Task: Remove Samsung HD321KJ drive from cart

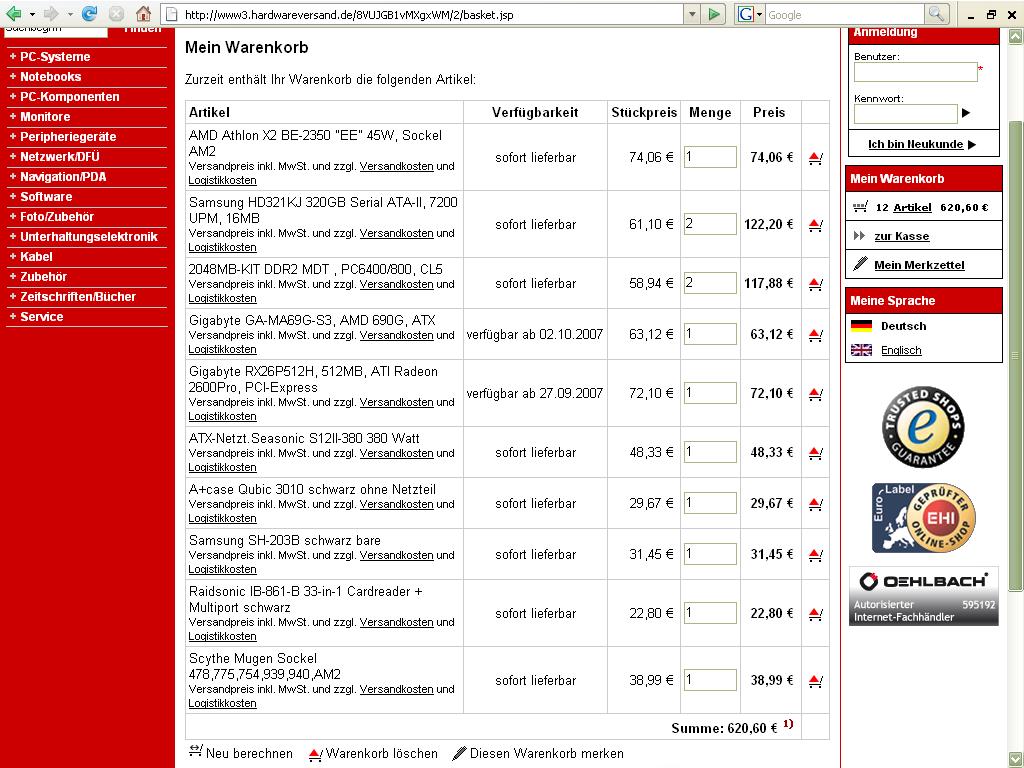Action: 816,225
